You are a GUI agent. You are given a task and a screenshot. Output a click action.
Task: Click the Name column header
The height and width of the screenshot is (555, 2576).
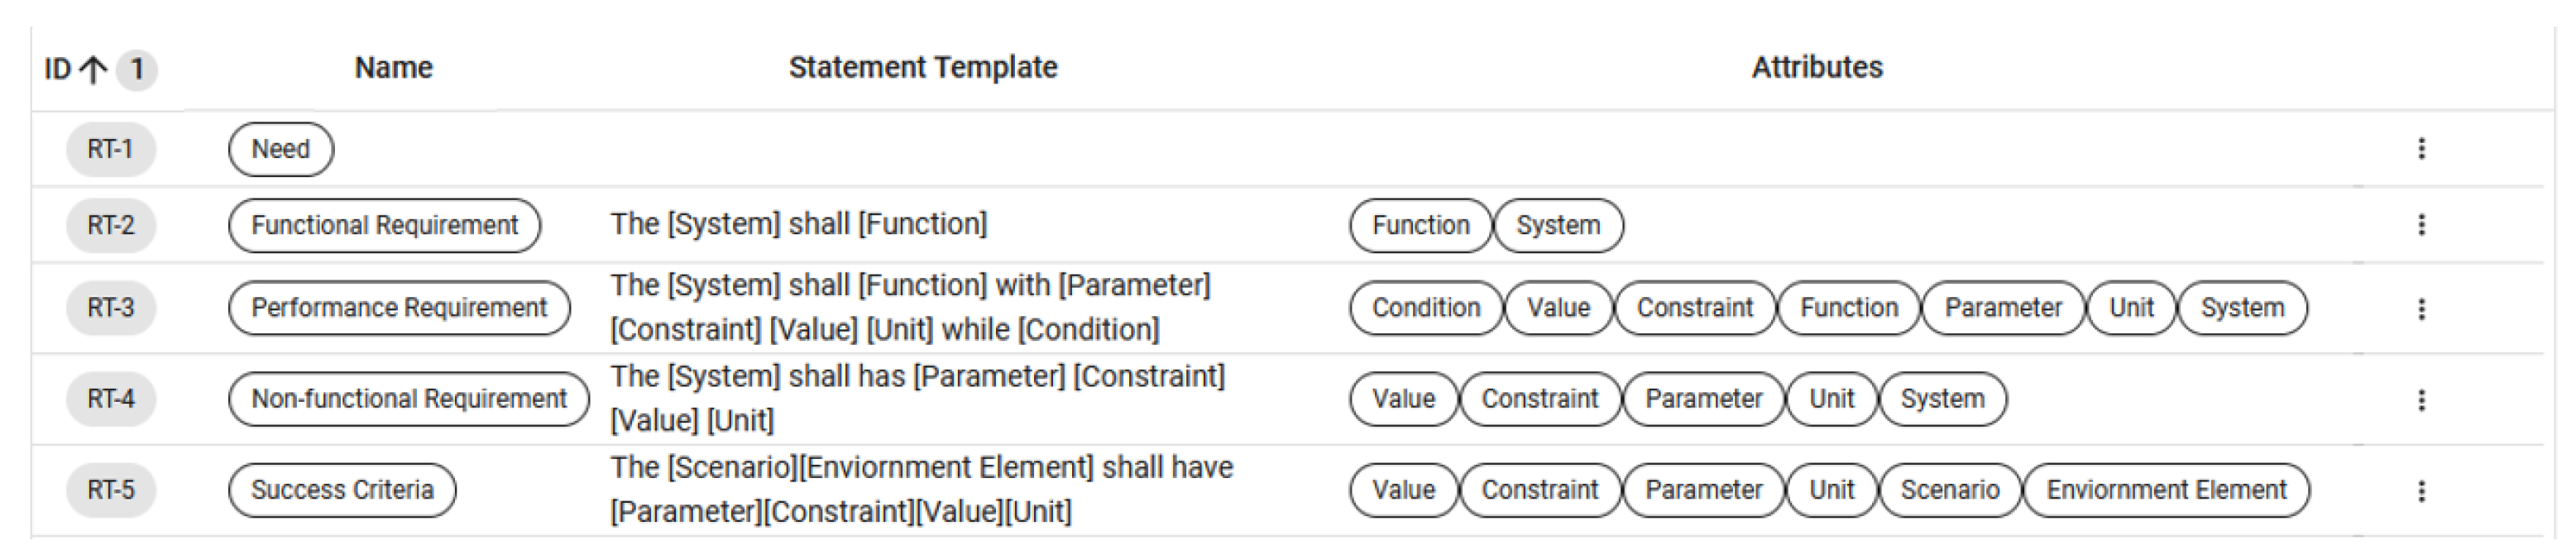(394, 67)
